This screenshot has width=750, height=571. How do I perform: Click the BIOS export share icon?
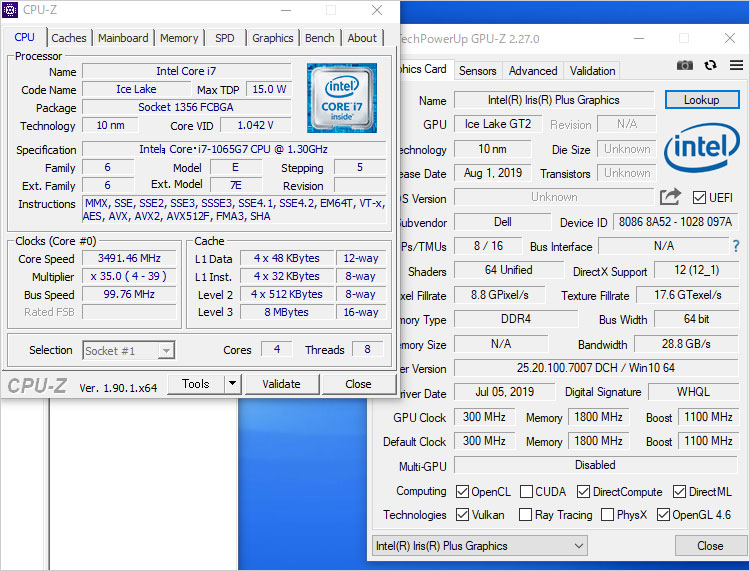[670, 197]
